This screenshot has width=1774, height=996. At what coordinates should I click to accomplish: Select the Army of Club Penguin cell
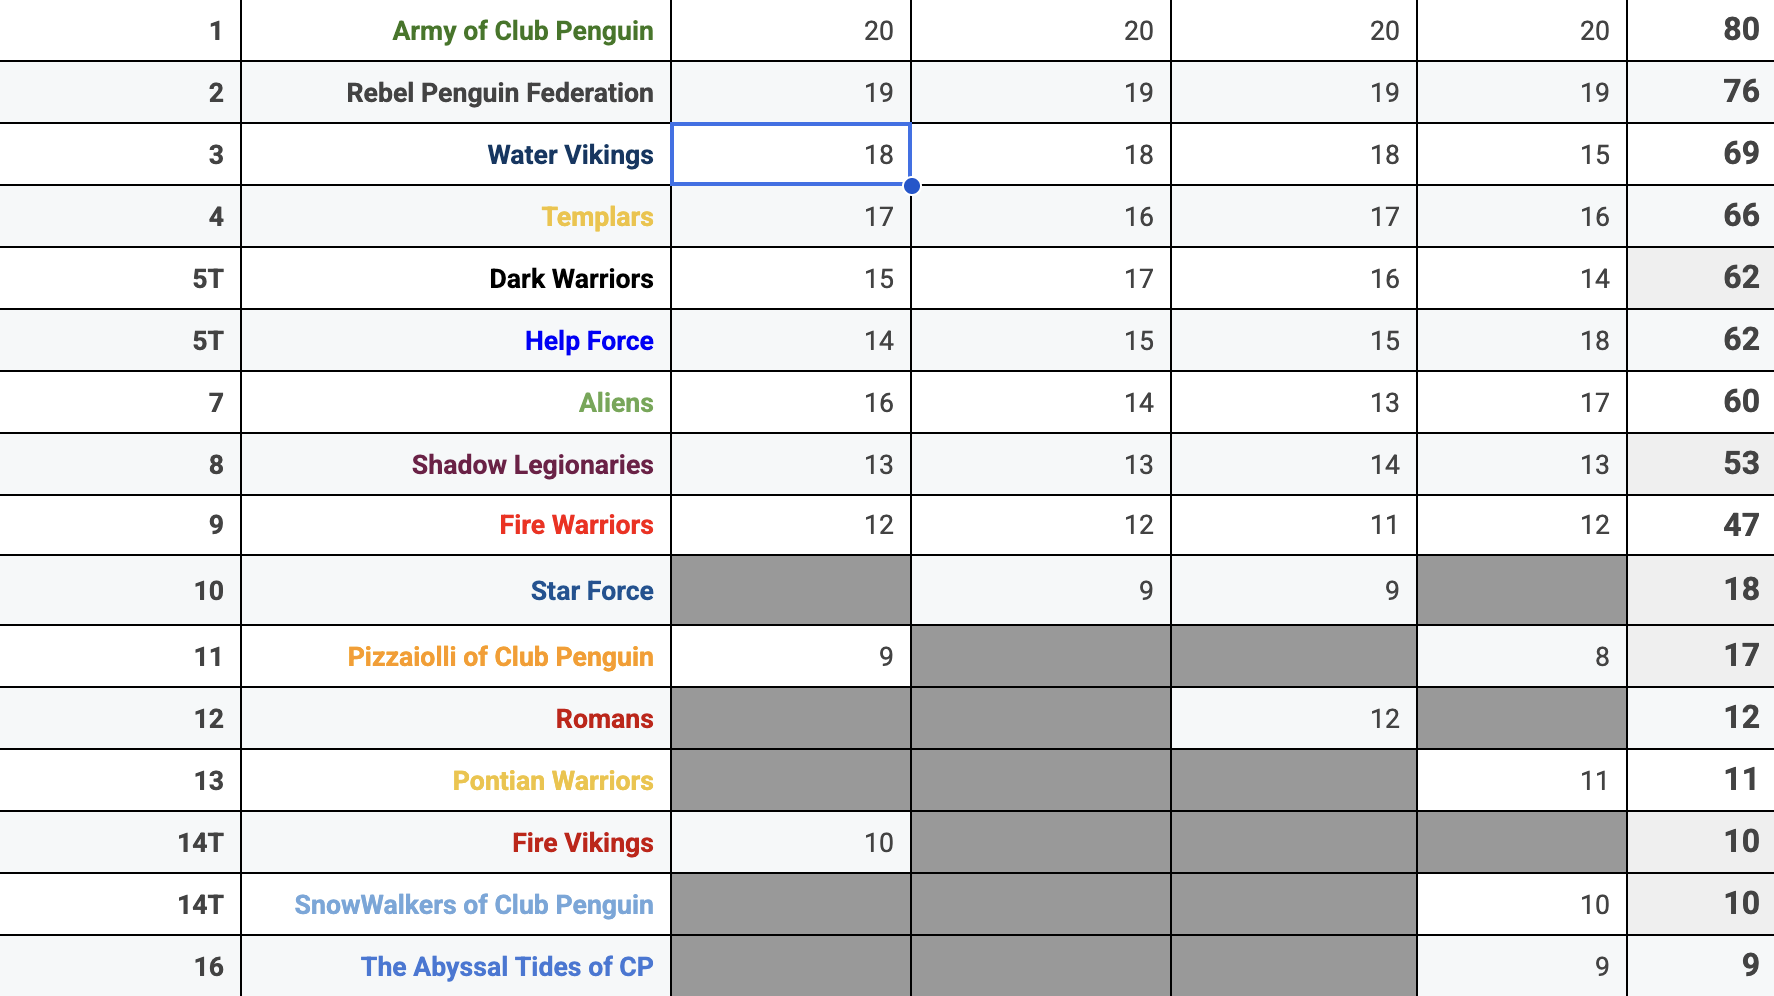(456, 31)
